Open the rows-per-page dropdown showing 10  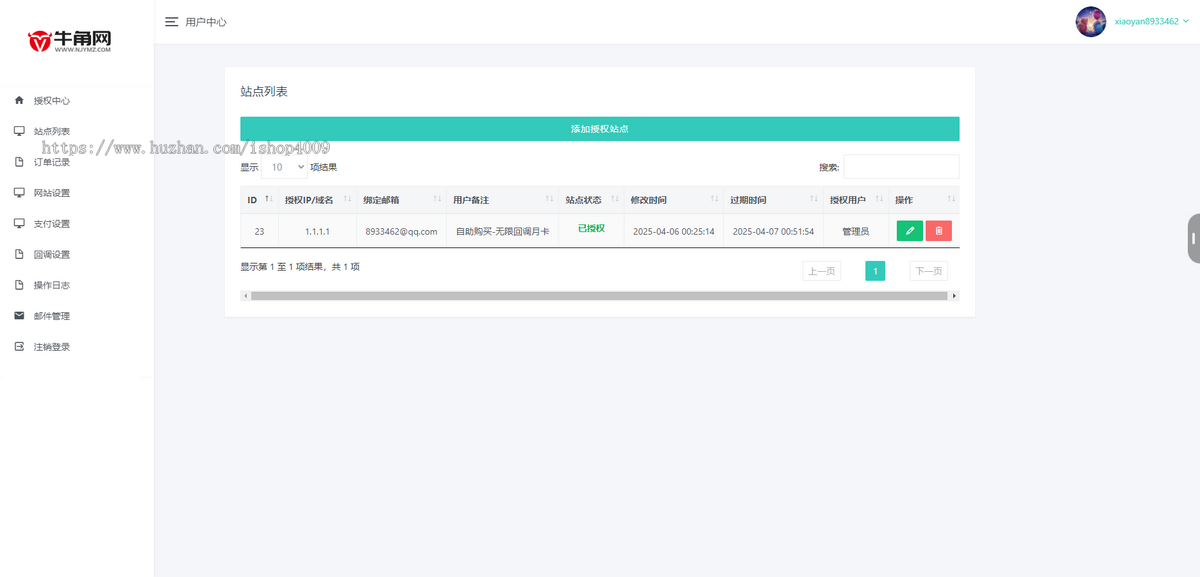[x=285, y=167]
